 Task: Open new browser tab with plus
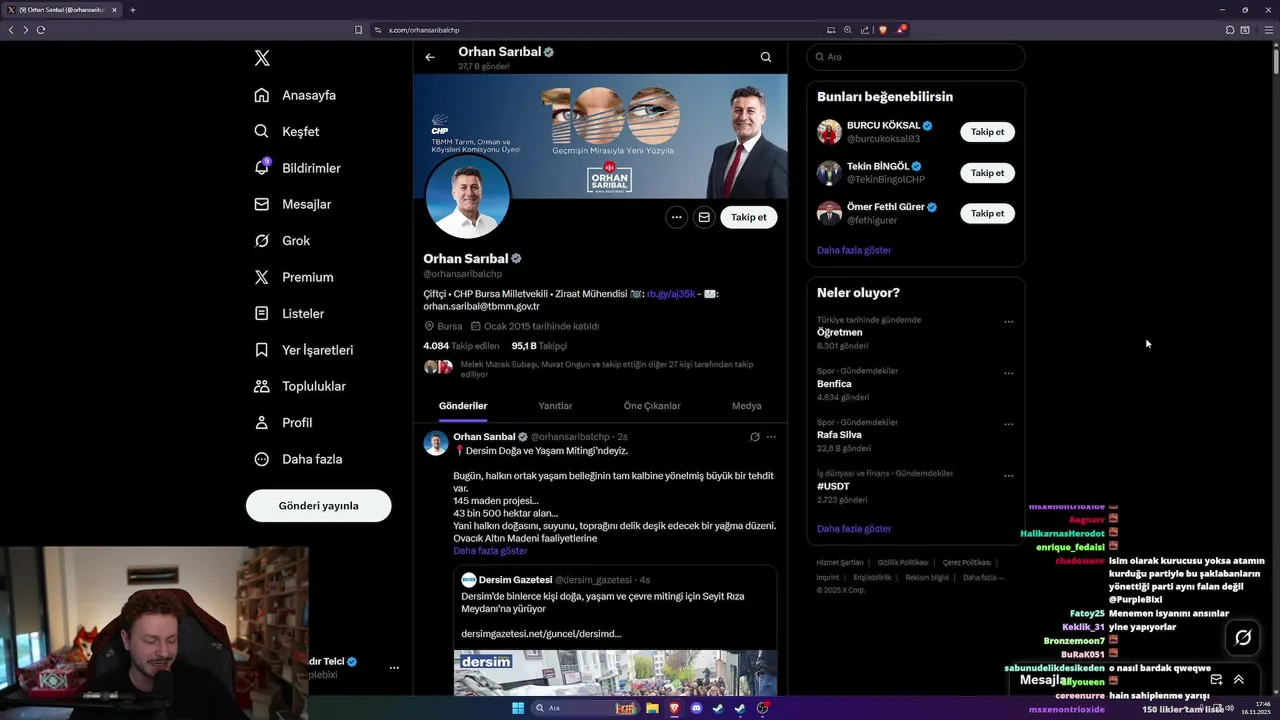132,10
